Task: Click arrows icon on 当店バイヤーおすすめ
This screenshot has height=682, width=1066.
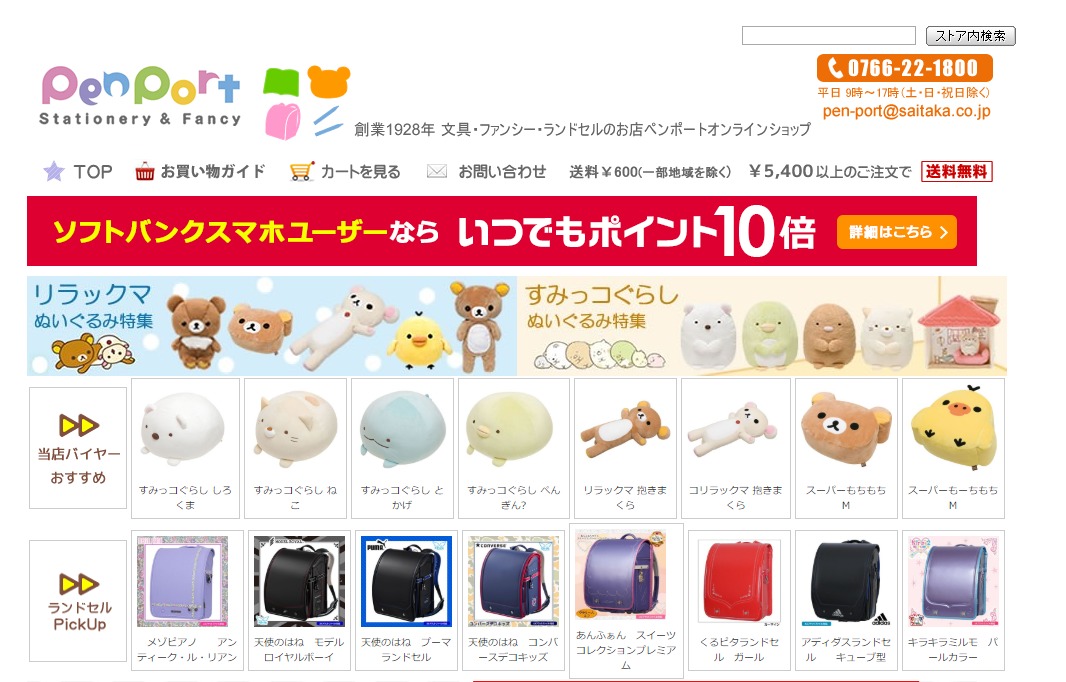Action: click(78, 425)
